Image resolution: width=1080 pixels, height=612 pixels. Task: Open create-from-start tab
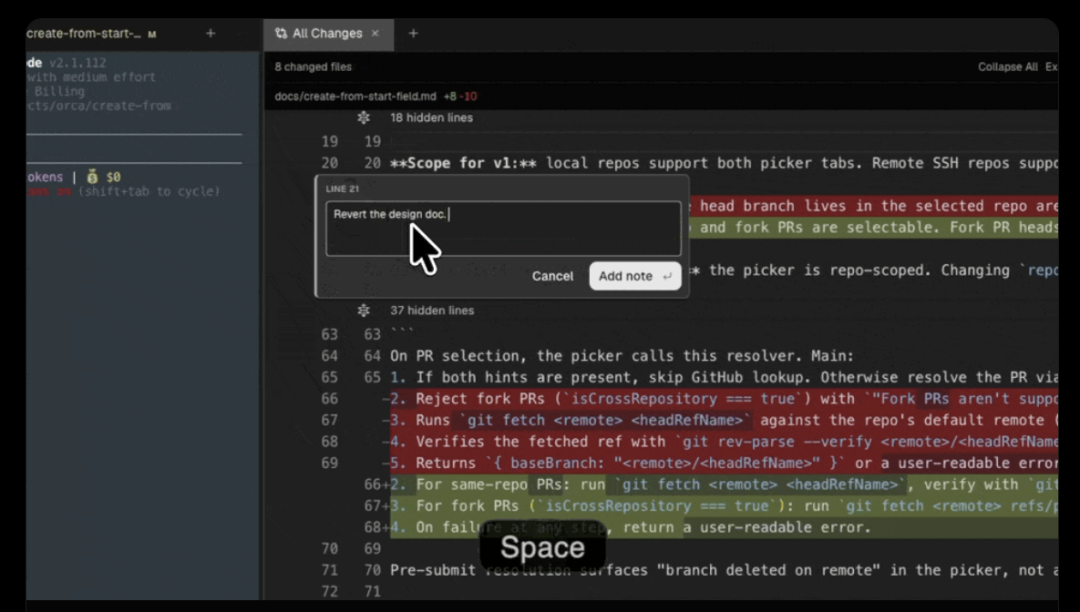(x=90, y=33)
